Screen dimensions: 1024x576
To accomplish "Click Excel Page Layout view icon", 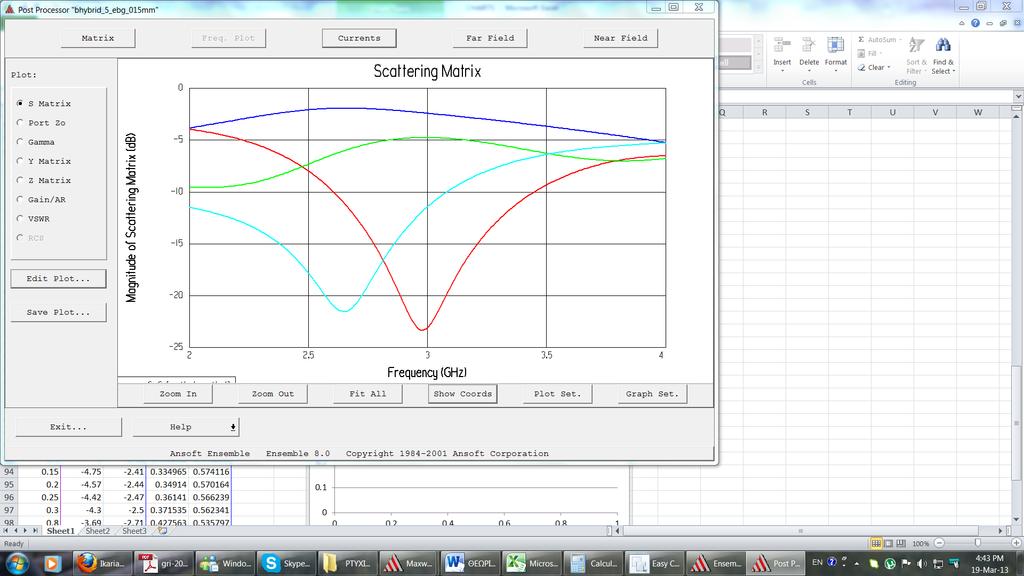I will (888, 543).
